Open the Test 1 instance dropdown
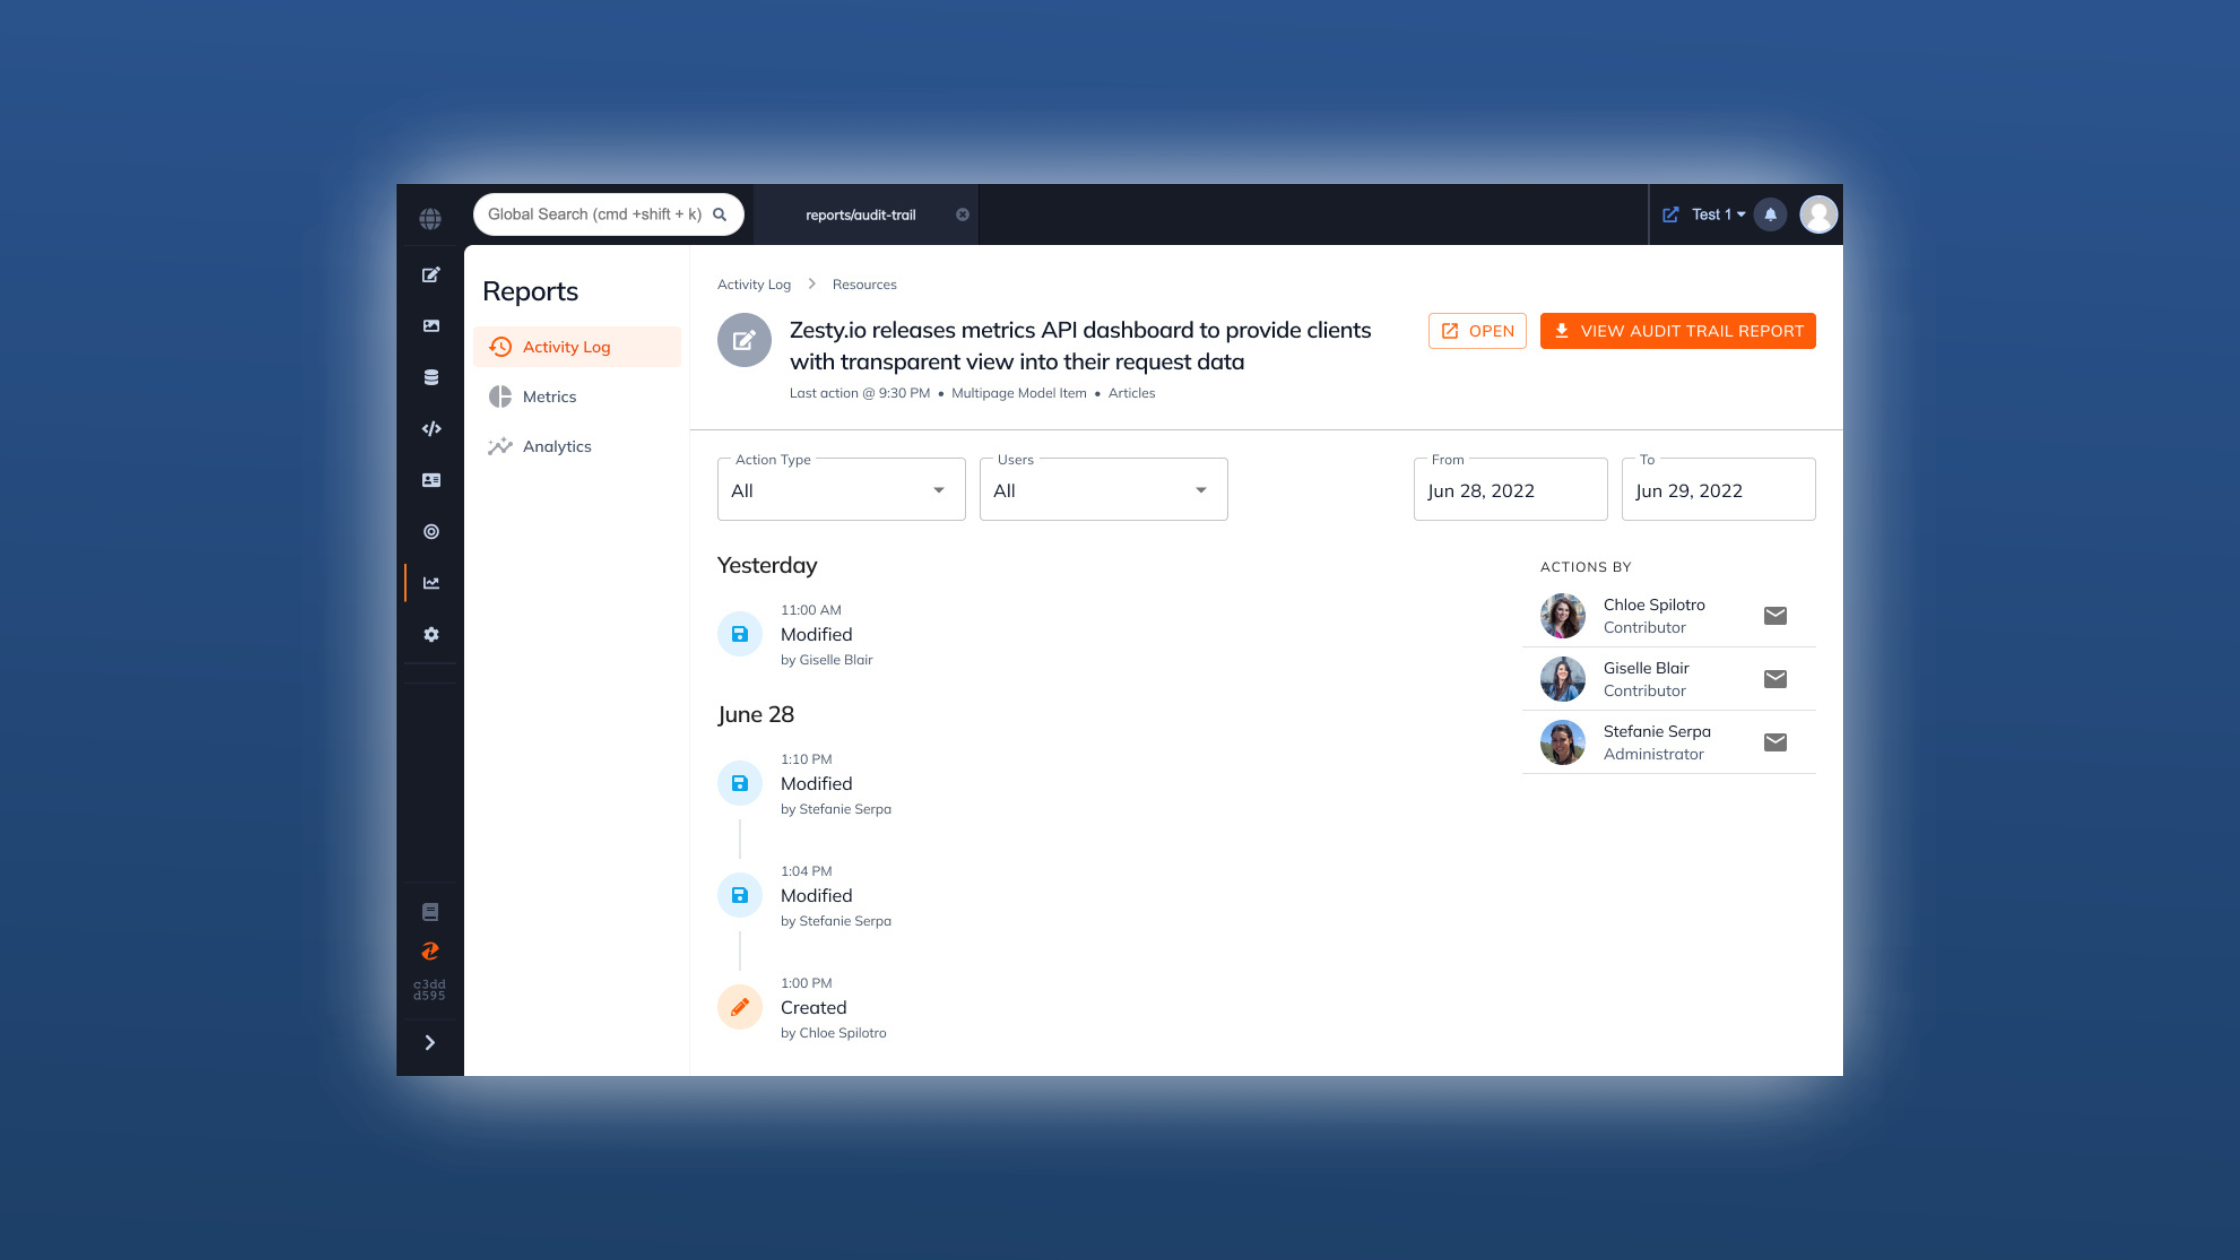The width and height of the screenshot is (2240, 1260). pyautogui.click(x=1718, y=214)
